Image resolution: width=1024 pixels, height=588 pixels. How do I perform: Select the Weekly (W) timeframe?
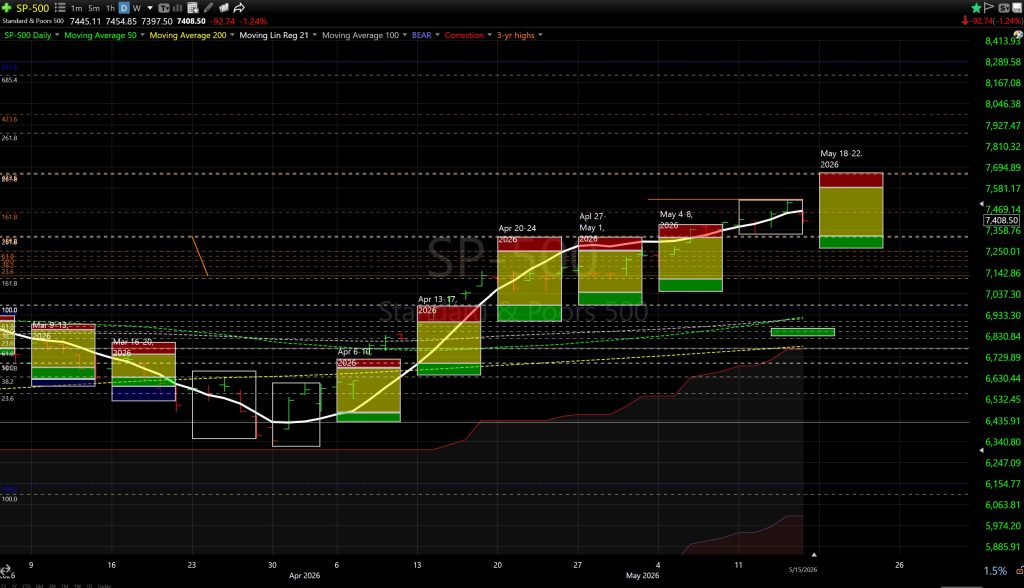click(x=136, y=8)
